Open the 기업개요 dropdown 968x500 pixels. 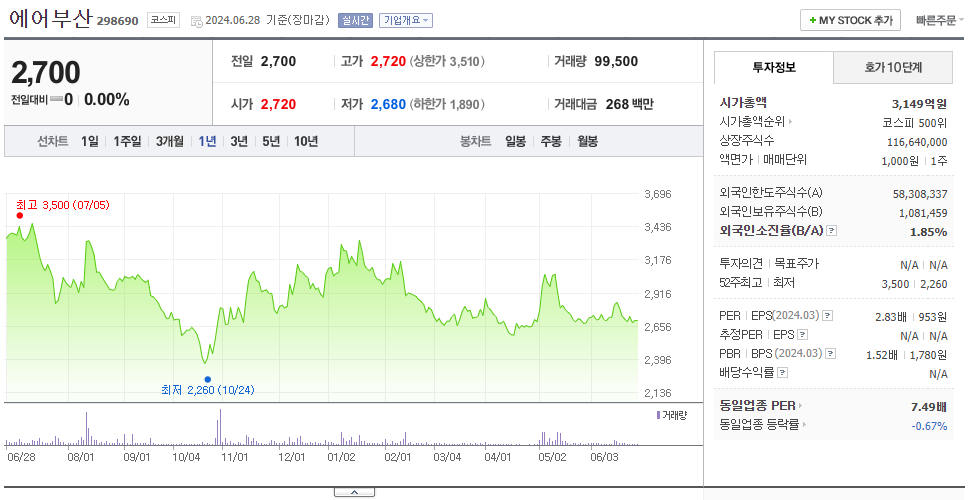pyautogui.click(x=406, y=20)
